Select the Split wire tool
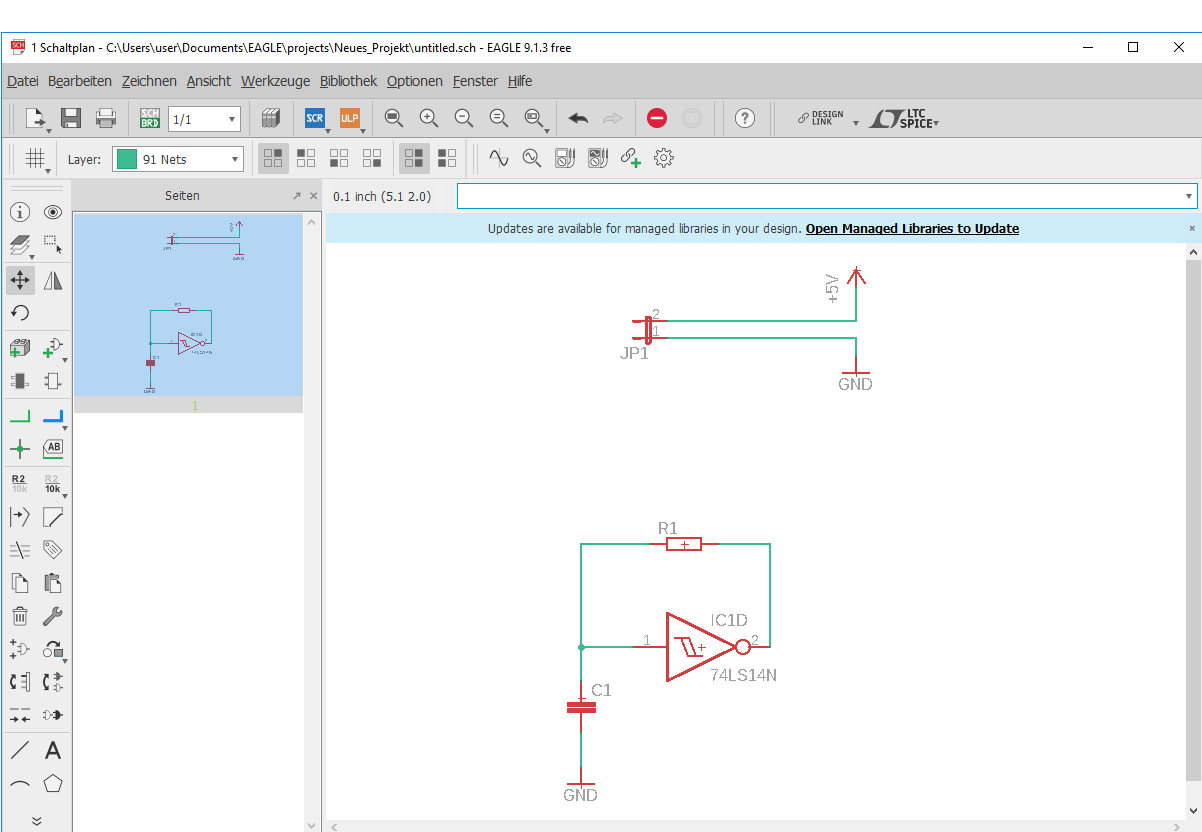The image size is (1202, 832). 20,517
